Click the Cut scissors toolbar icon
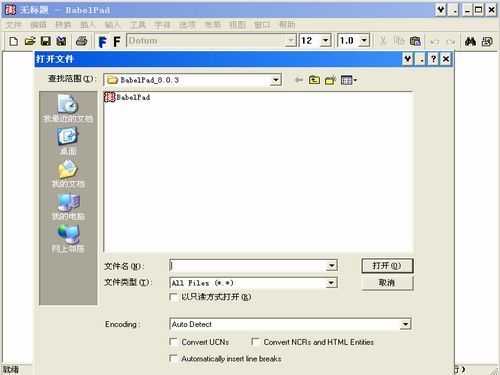This screenshot has height=375, width=500. 383,41
